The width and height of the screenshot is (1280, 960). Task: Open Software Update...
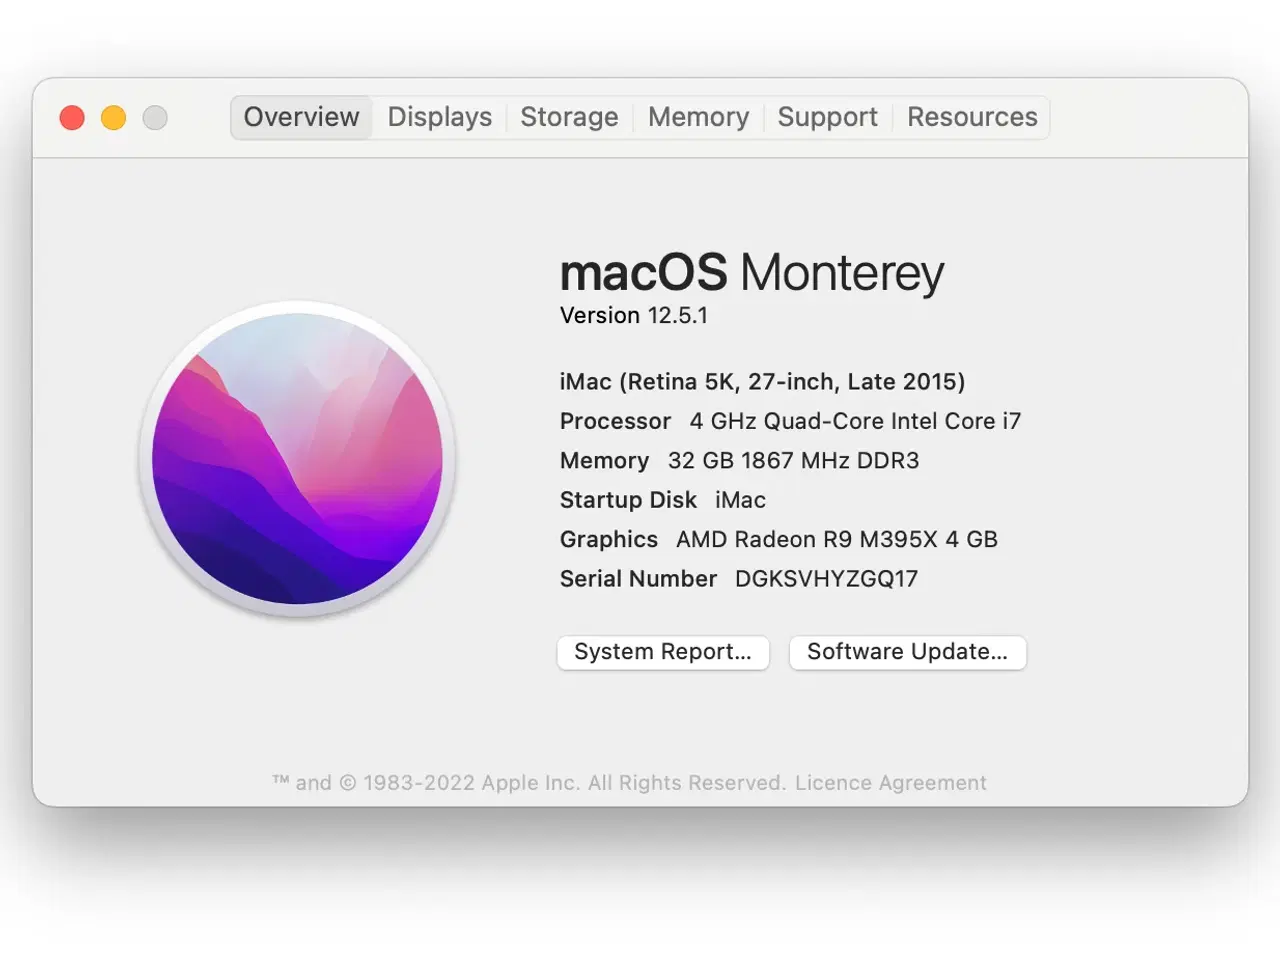pos(907,652)
